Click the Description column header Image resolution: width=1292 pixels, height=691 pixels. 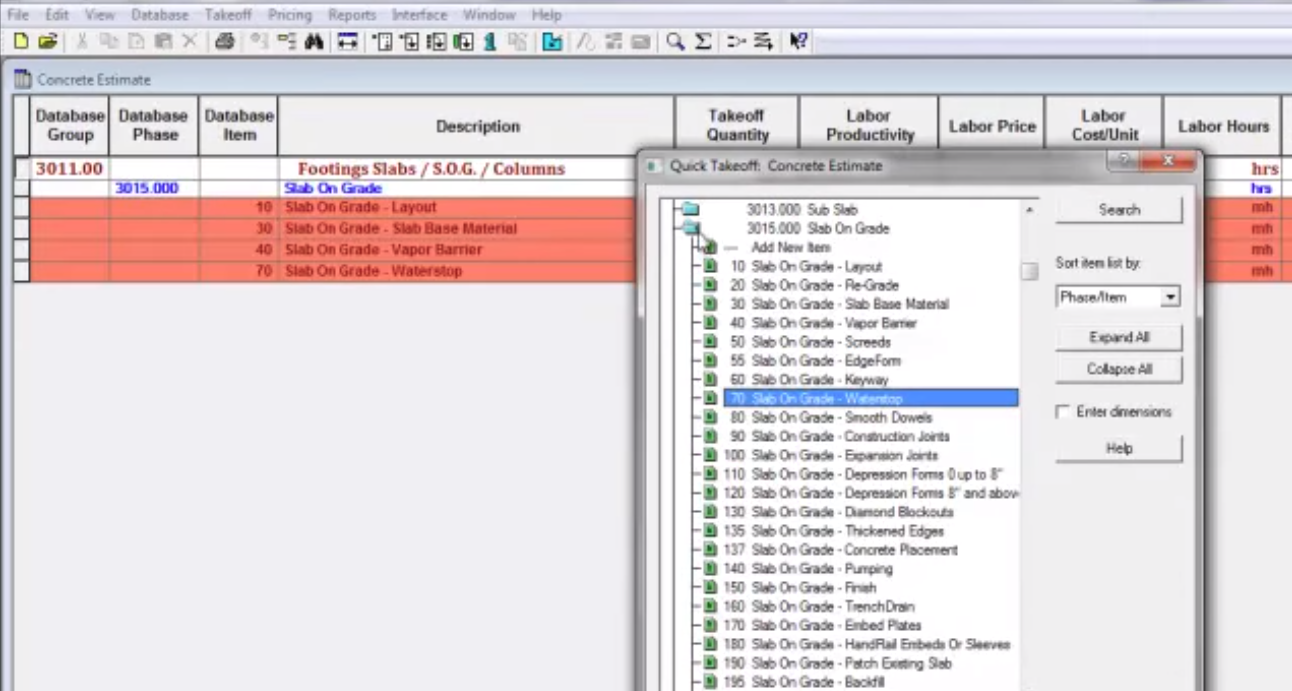[477, 126]
